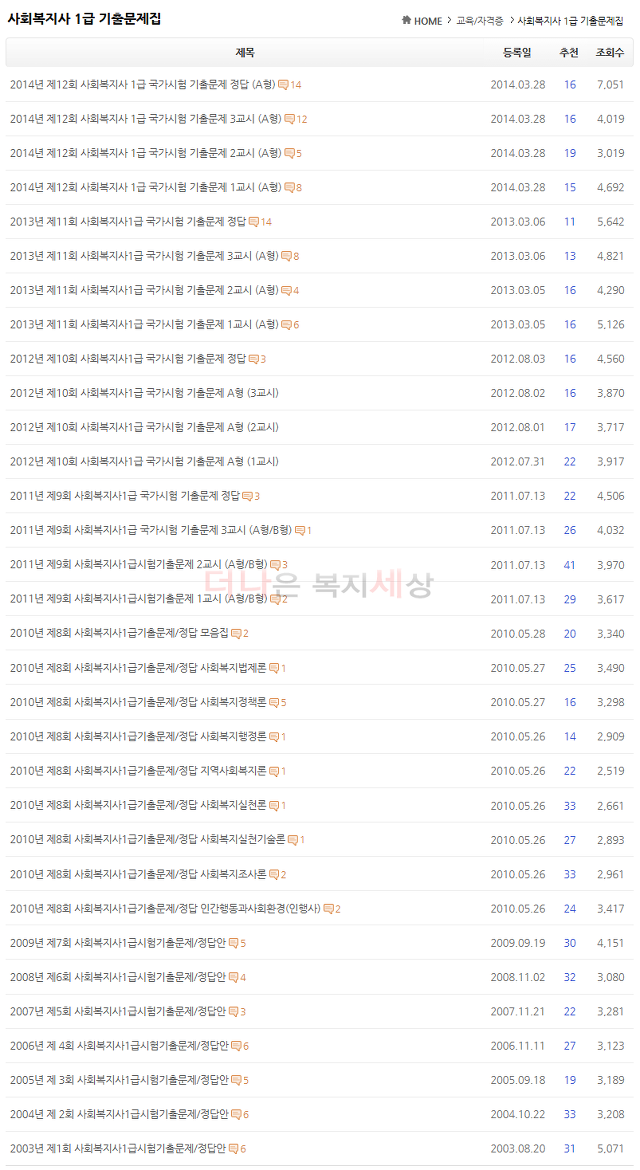Click the HOME house icon in breadcrumb

(407, 20)
